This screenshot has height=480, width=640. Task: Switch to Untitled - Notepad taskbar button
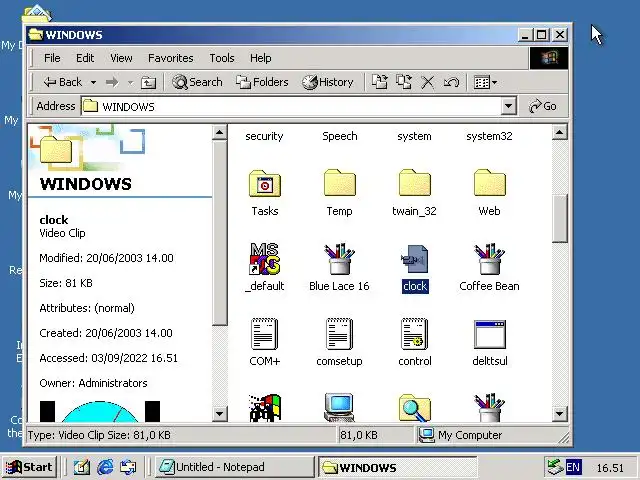click(x=235, y=467)
